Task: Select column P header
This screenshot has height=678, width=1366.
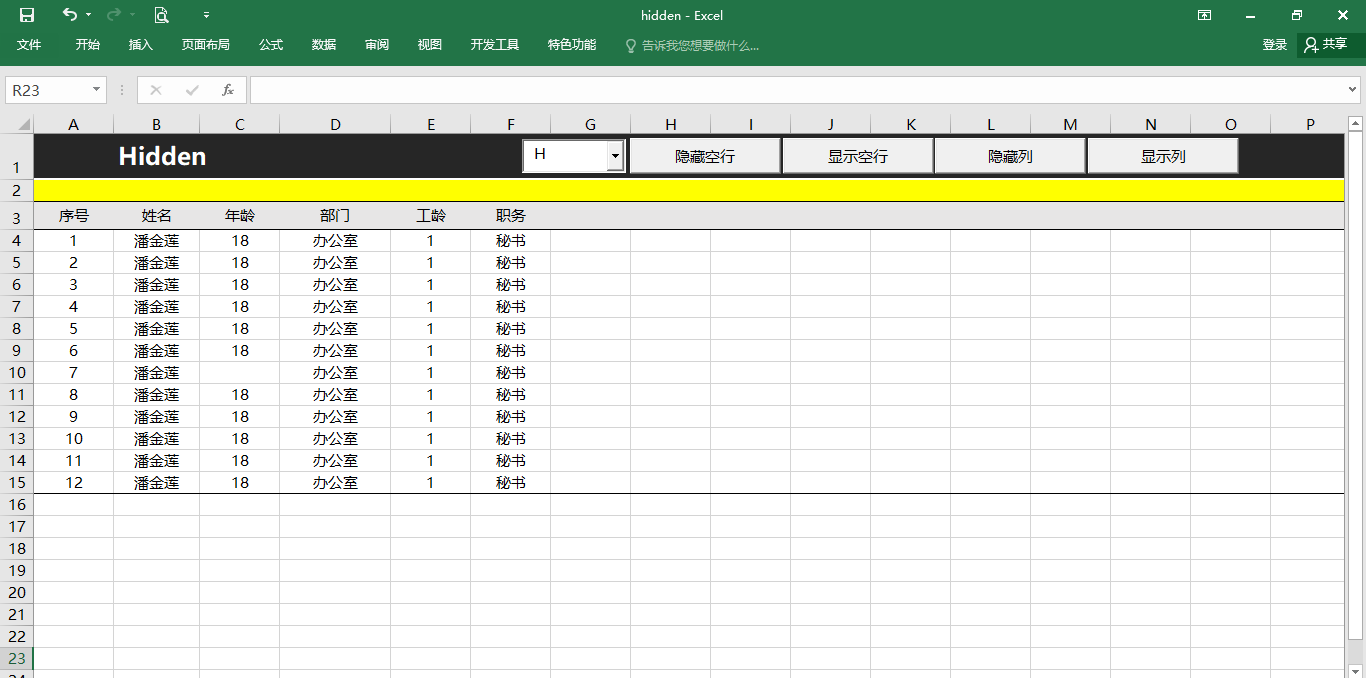Action: pos(1310,125)
